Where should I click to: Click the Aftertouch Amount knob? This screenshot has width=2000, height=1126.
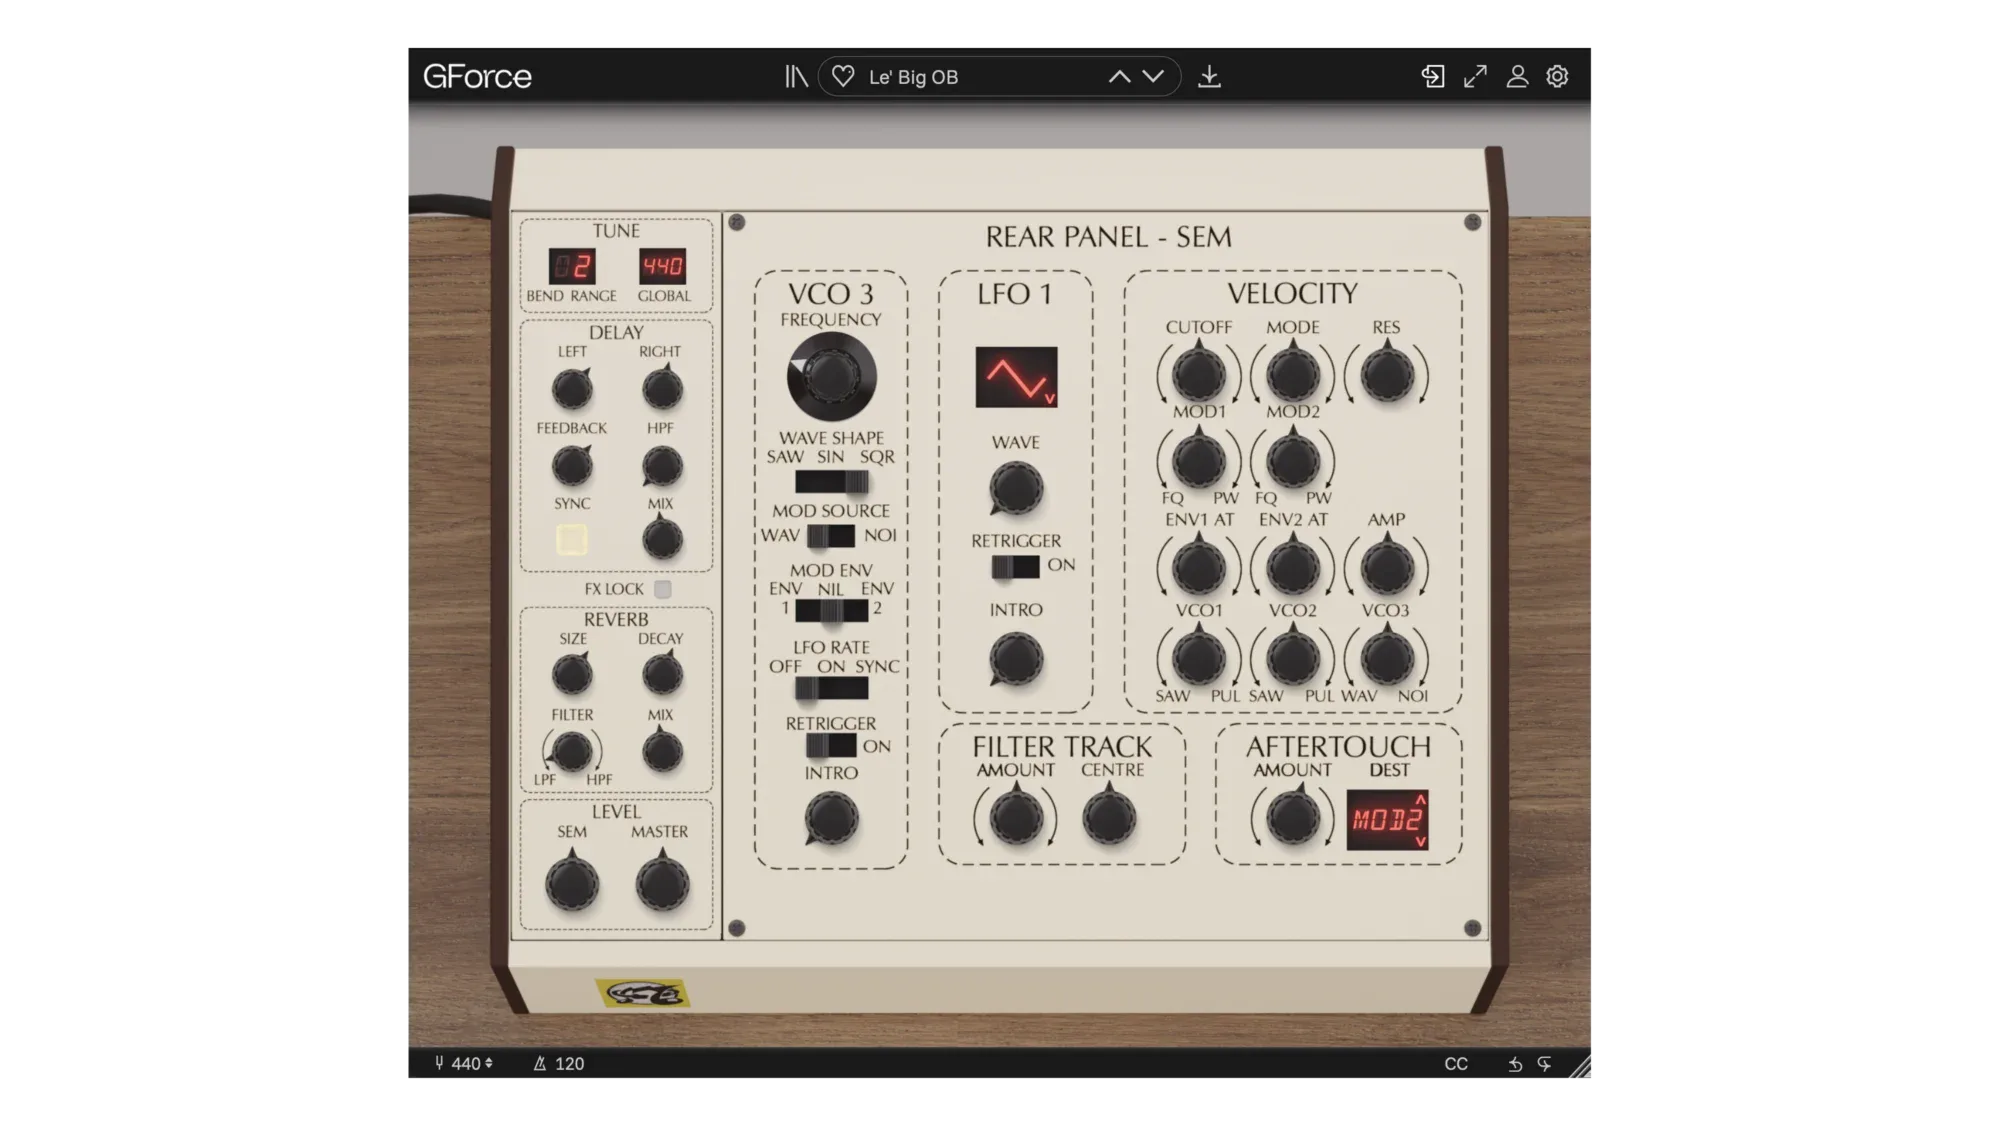pyautogui.click(x=1292, y=818)
